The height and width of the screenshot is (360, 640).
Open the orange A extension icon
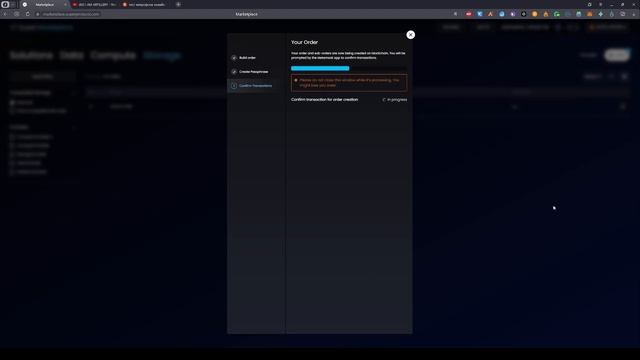(x=491, y=14)
